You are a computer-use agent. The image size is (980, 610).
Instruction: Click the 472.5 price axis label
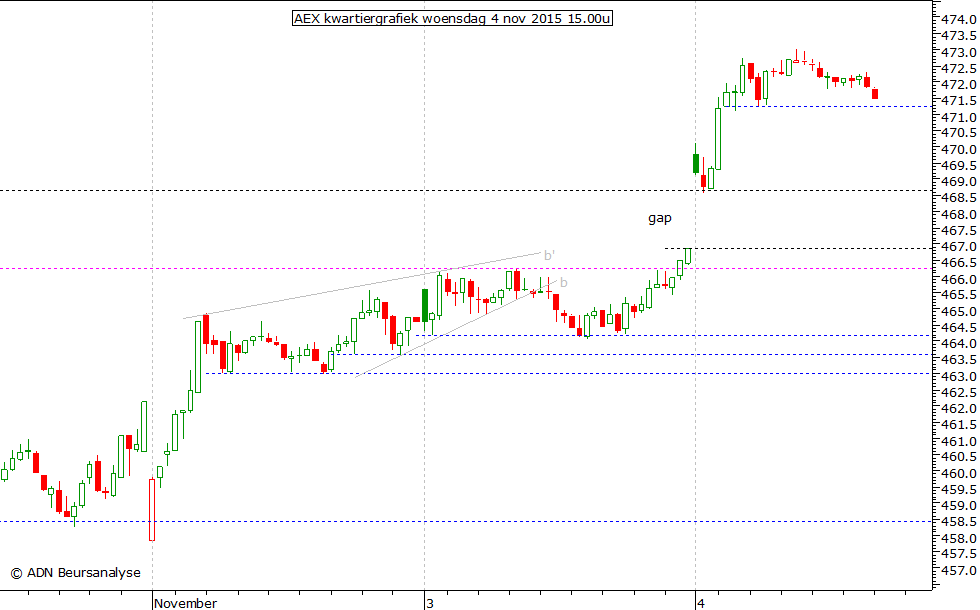958,68
